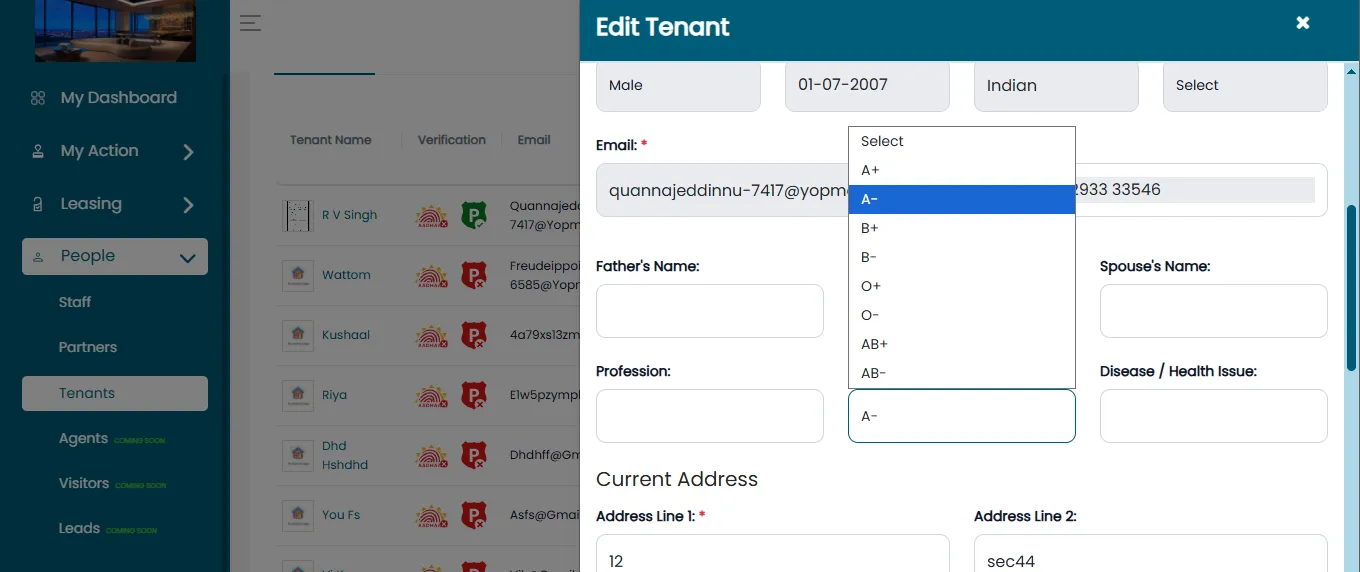Click Aadhaar icon in Riya row
Viewport: 1360px width, 572px height.
[431, 395]
